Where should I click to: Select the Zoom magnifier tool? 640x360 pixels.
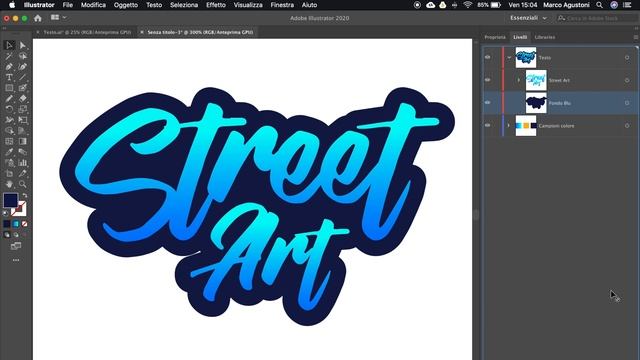[22, 184]
